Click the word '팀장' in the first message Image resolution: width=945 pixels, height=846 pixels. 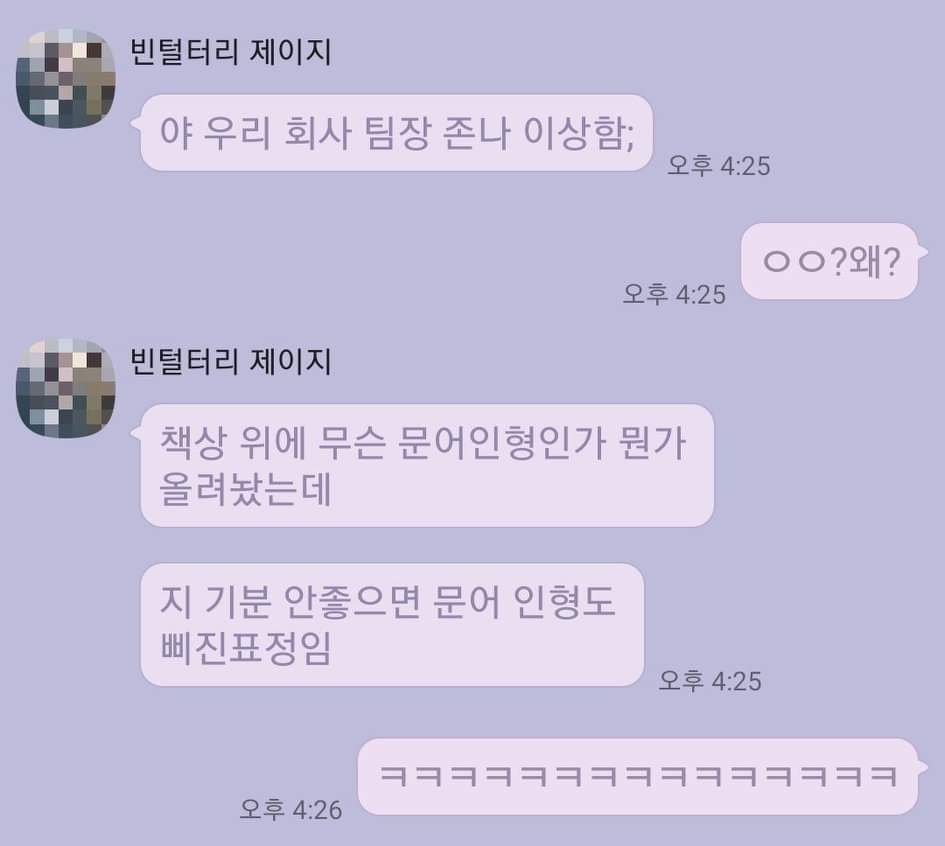(397, 132)
